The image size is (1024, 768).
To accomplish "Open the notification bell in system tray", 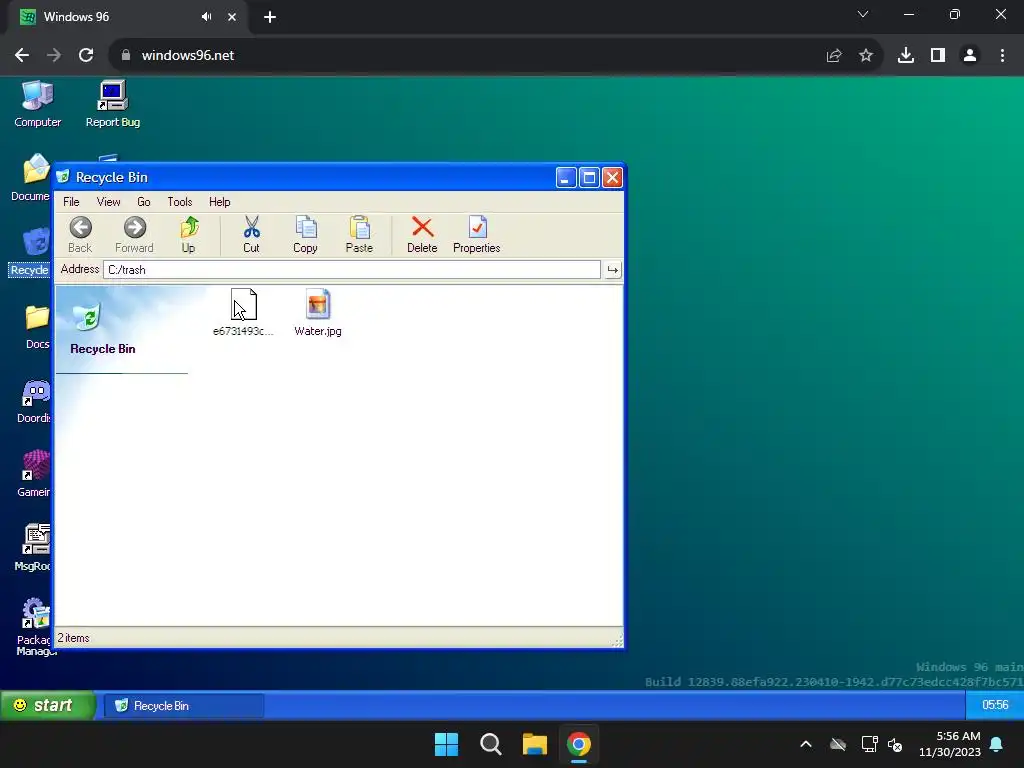I will [x=997, y=744].
